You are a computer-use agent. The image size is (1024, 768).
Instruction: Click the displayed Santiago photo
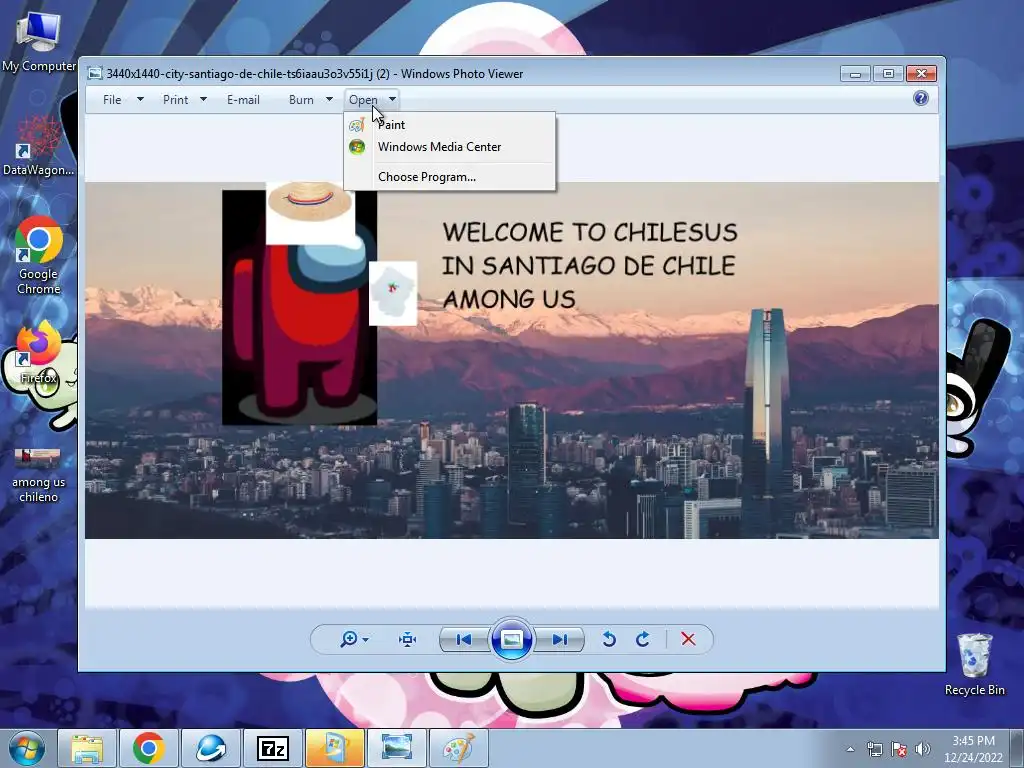[512, 360]
